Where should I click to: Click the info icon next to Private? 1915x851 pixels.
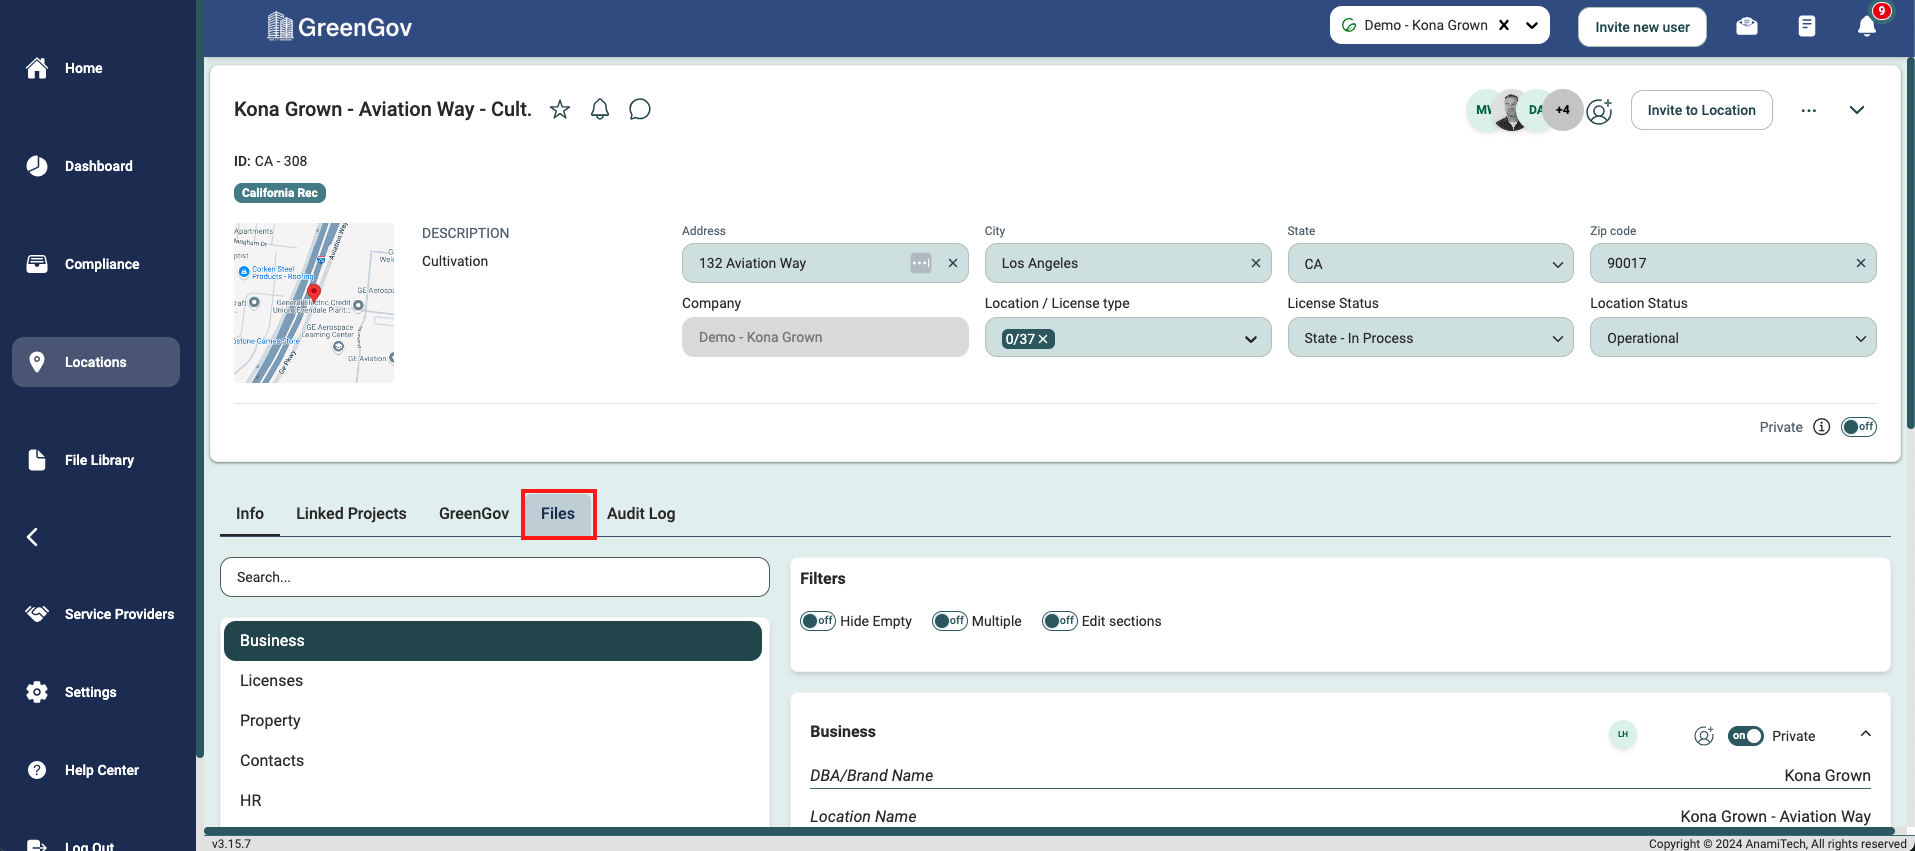pos(1822,427)
